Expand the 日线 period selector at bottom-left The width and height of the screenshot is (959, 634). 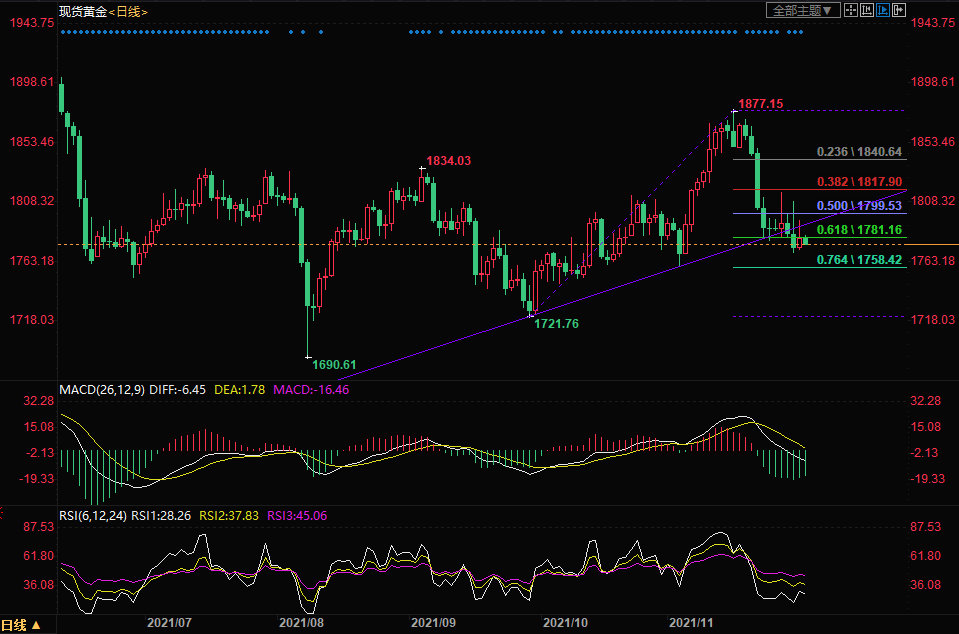(22, 625)
